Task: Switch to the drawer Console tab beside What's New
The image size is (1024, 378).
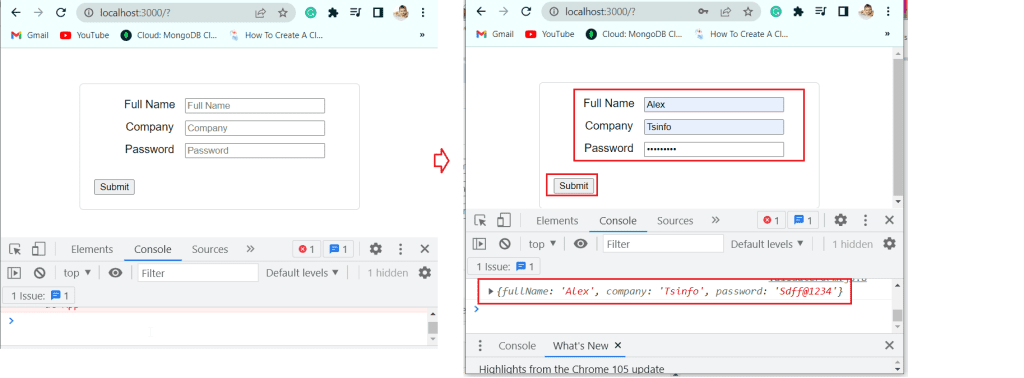Action: click(517, 346)
